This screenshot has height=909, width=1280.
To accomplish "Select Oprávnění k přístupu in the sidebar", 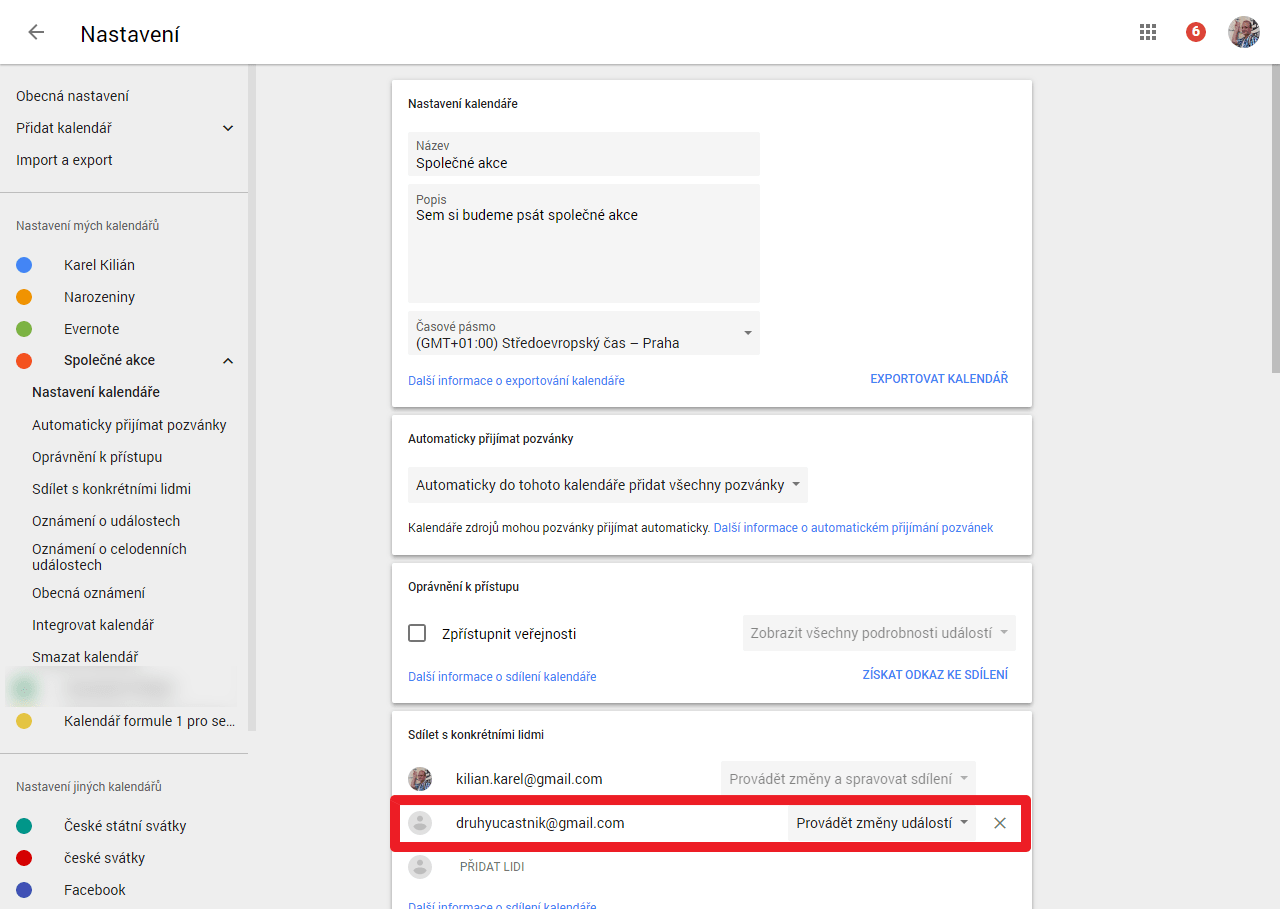I will [x=97, y=457].
